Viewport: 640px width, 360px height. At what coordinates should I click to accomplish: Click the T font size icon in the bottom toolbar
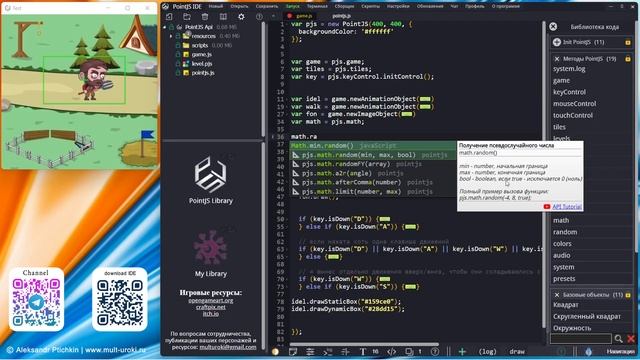pos(362,351)
